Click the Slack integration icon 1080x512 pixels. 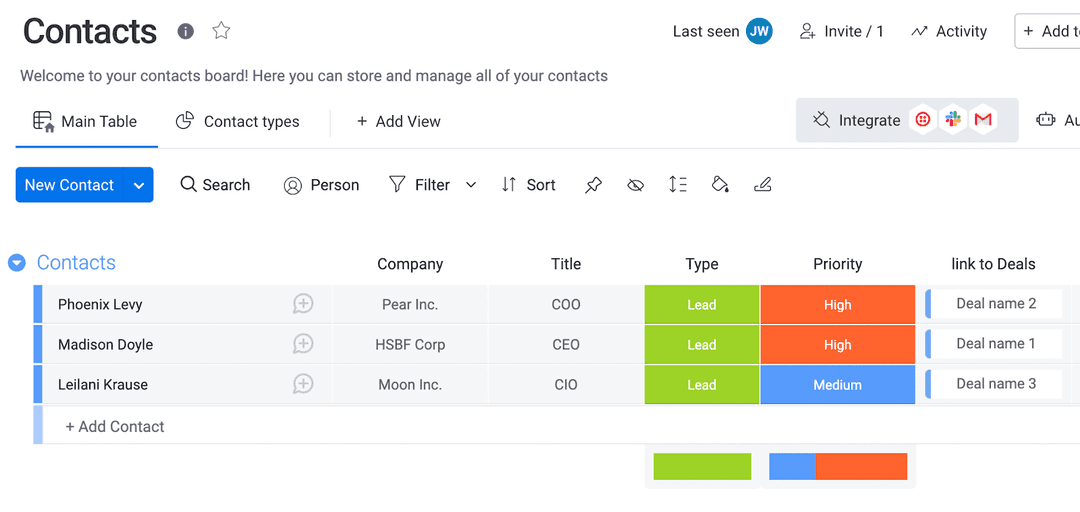click(x=953, y=120)
